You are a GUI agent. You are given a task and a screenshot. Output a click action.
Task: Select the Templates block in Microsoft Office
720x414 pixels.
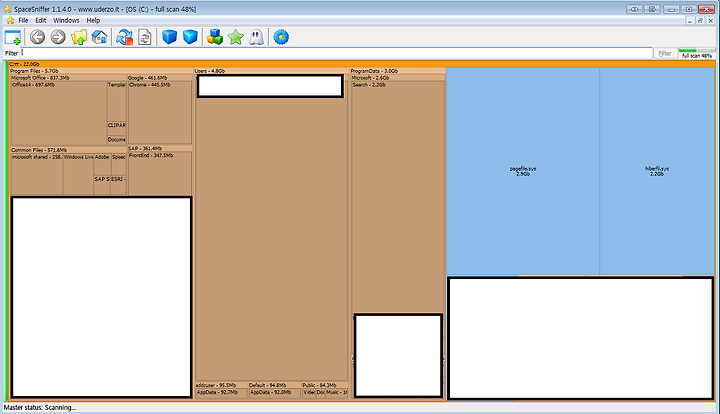(x=117, y=101)
